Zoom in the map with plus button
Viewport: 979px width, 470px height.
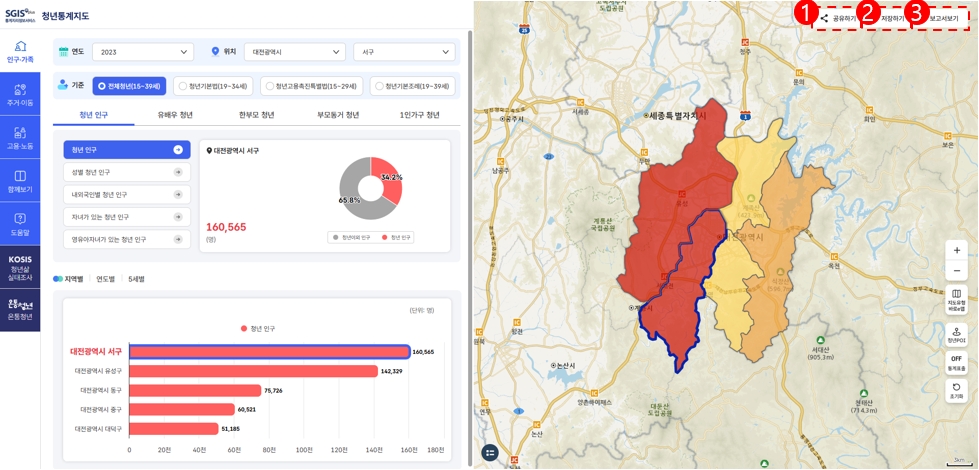pyautogui.click(x=956, y=251)
